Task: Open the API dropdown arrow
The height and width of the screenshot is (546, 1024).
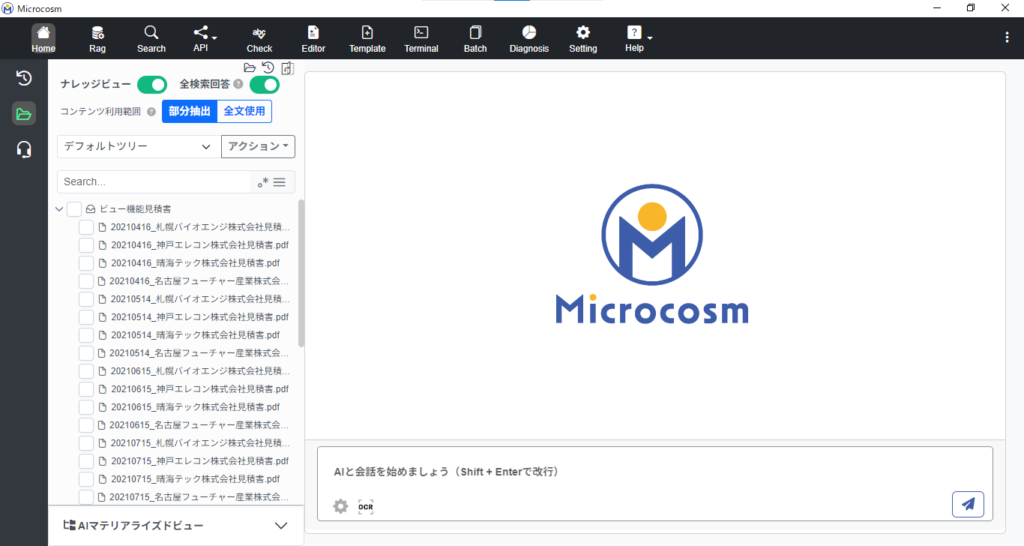Action: pos(214,37)
